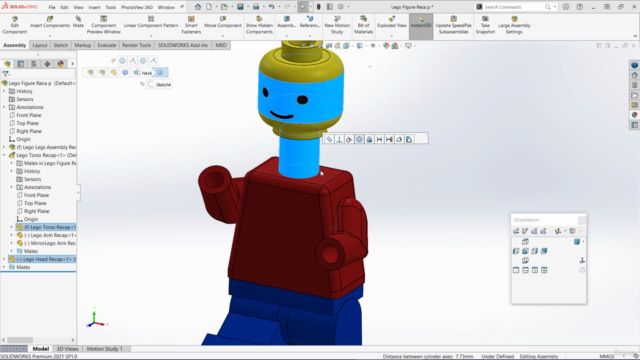Click the Exploded View tool
This screenshot has height=360, width=640.
(x=391, y=22)
